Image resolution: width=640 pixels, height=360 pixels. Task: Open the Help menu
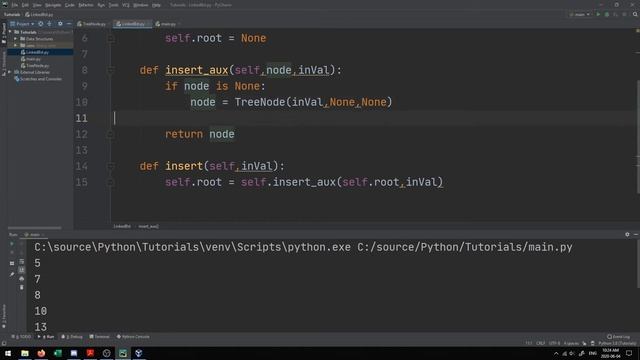[x=156, y=5]
